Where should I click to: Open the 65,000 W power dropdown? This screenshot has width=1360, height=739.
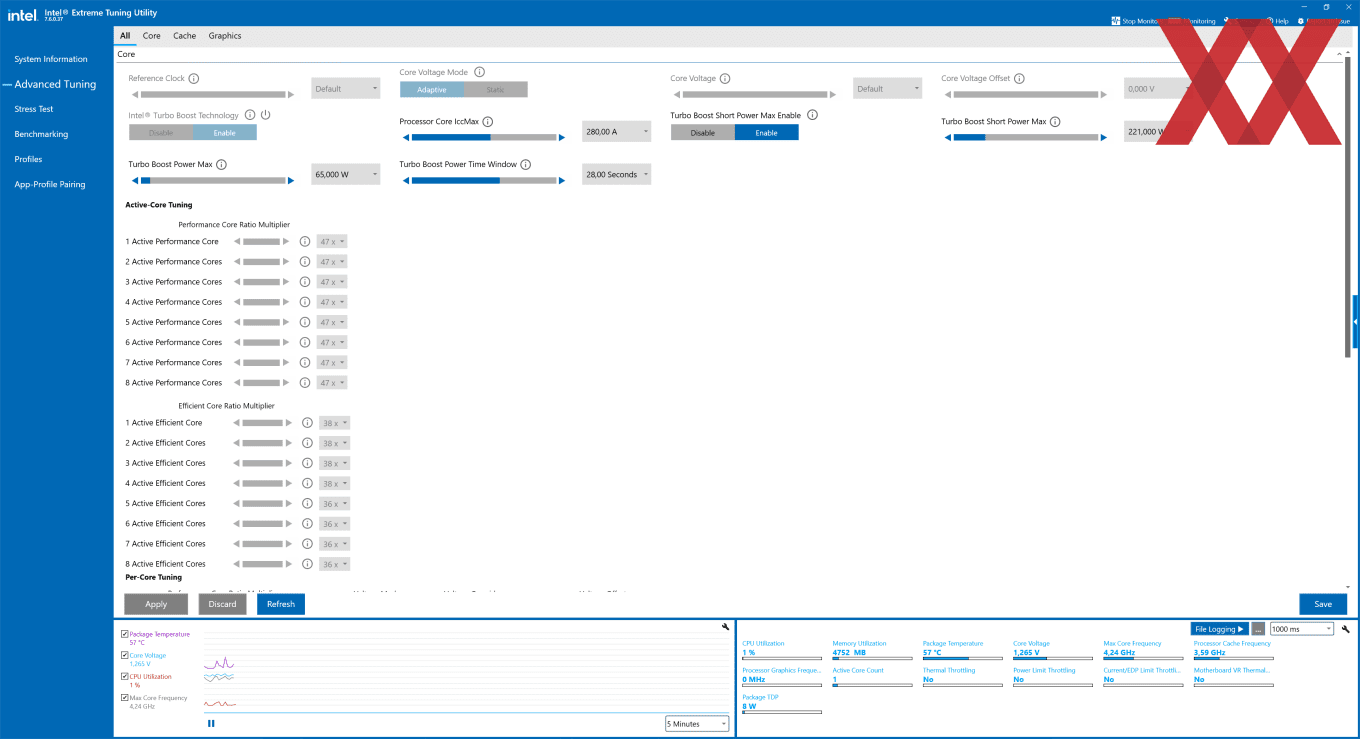(x=346, y=175)
